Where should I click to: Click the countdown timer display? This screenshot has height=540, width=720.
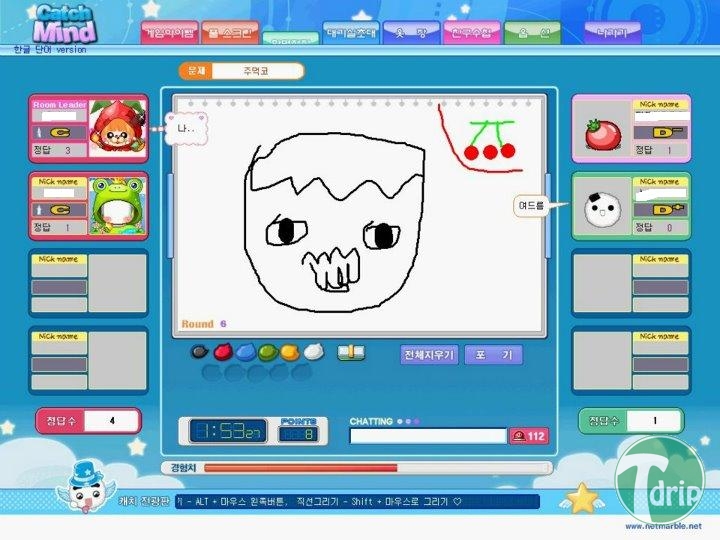(227, 431)
